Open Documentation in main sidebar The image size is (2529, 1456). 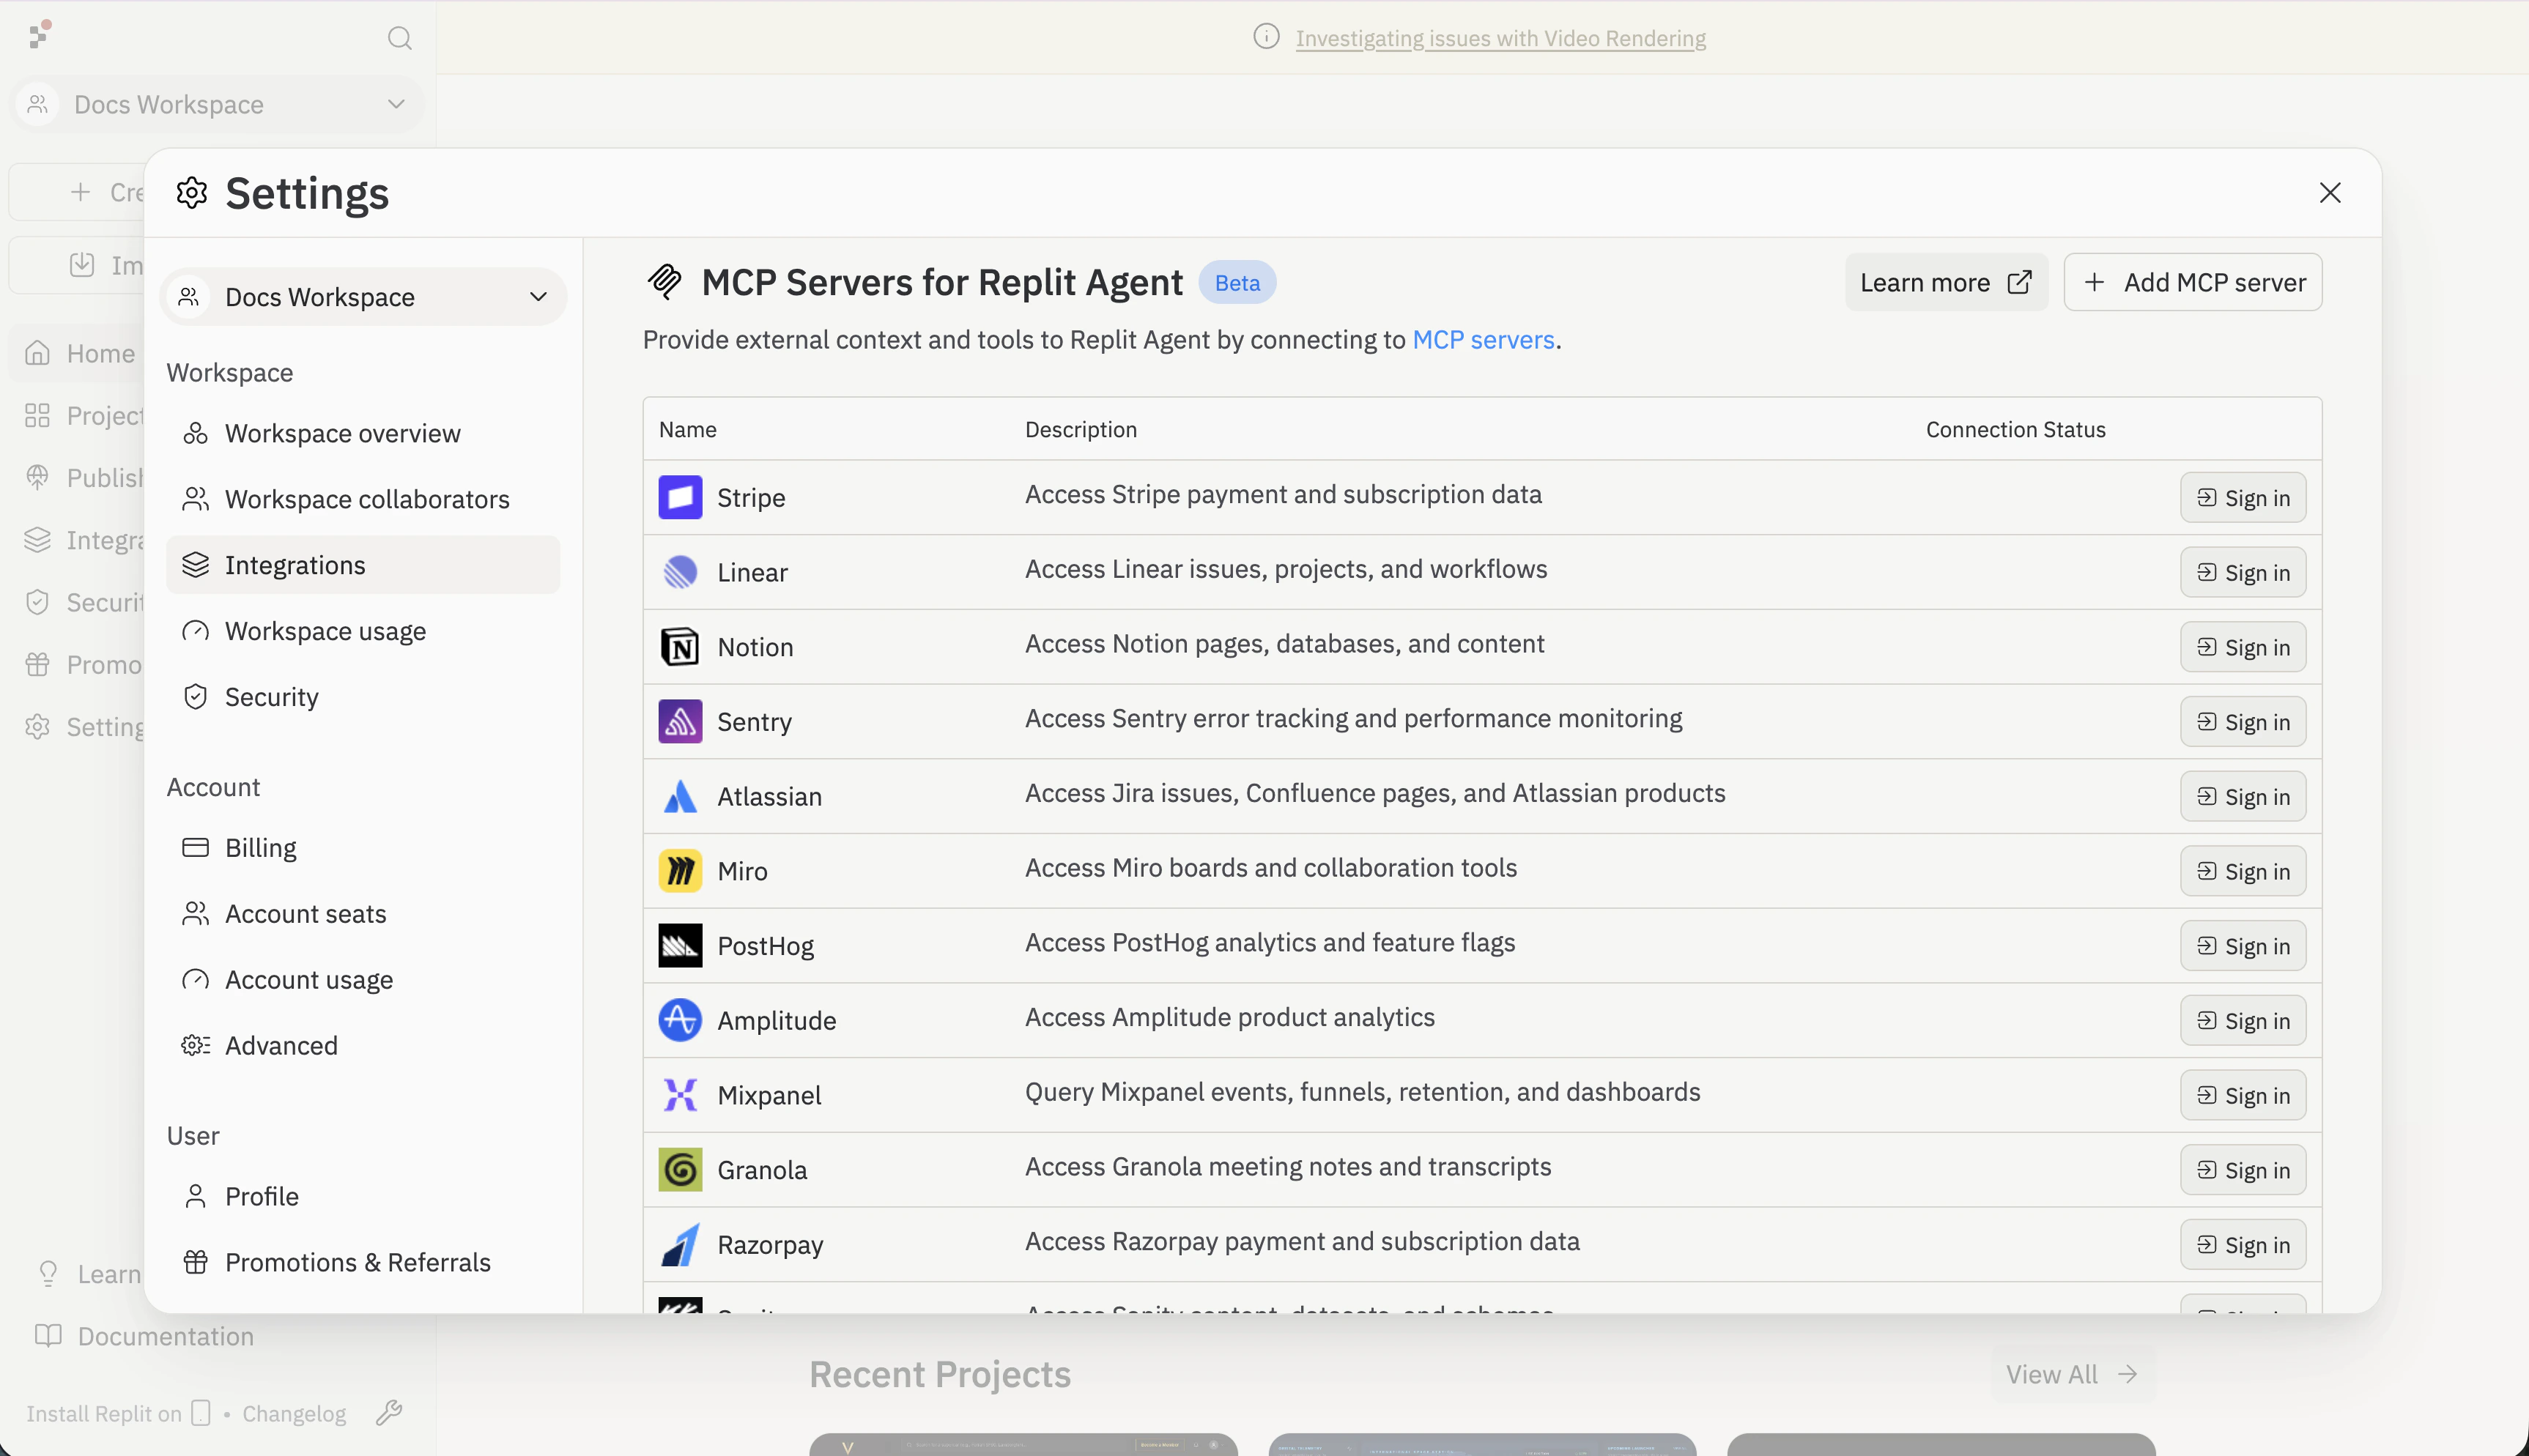point(145,1336)
